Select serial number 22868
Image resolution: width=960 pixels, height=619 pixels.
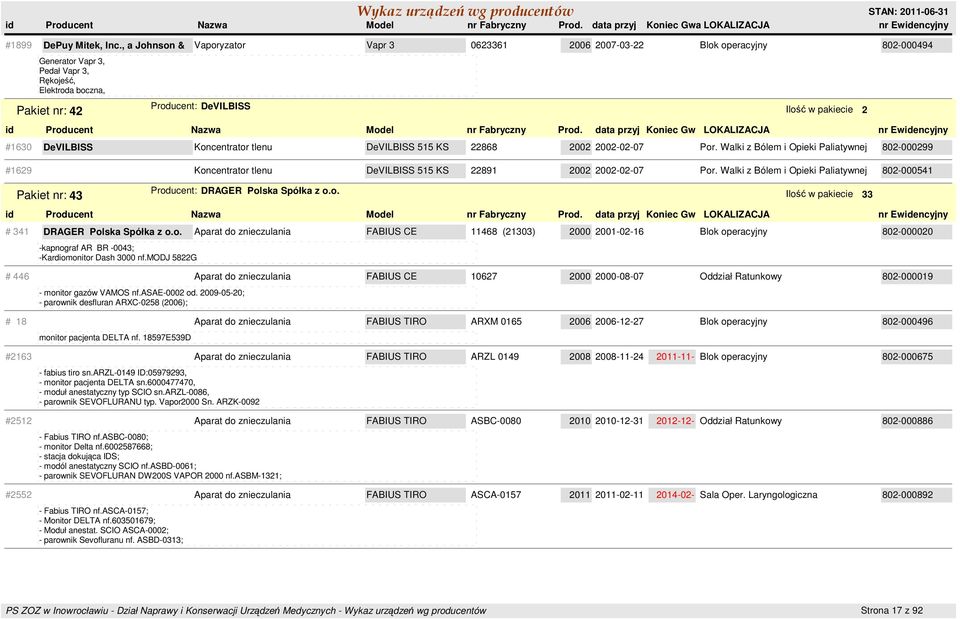coord(484,147)
